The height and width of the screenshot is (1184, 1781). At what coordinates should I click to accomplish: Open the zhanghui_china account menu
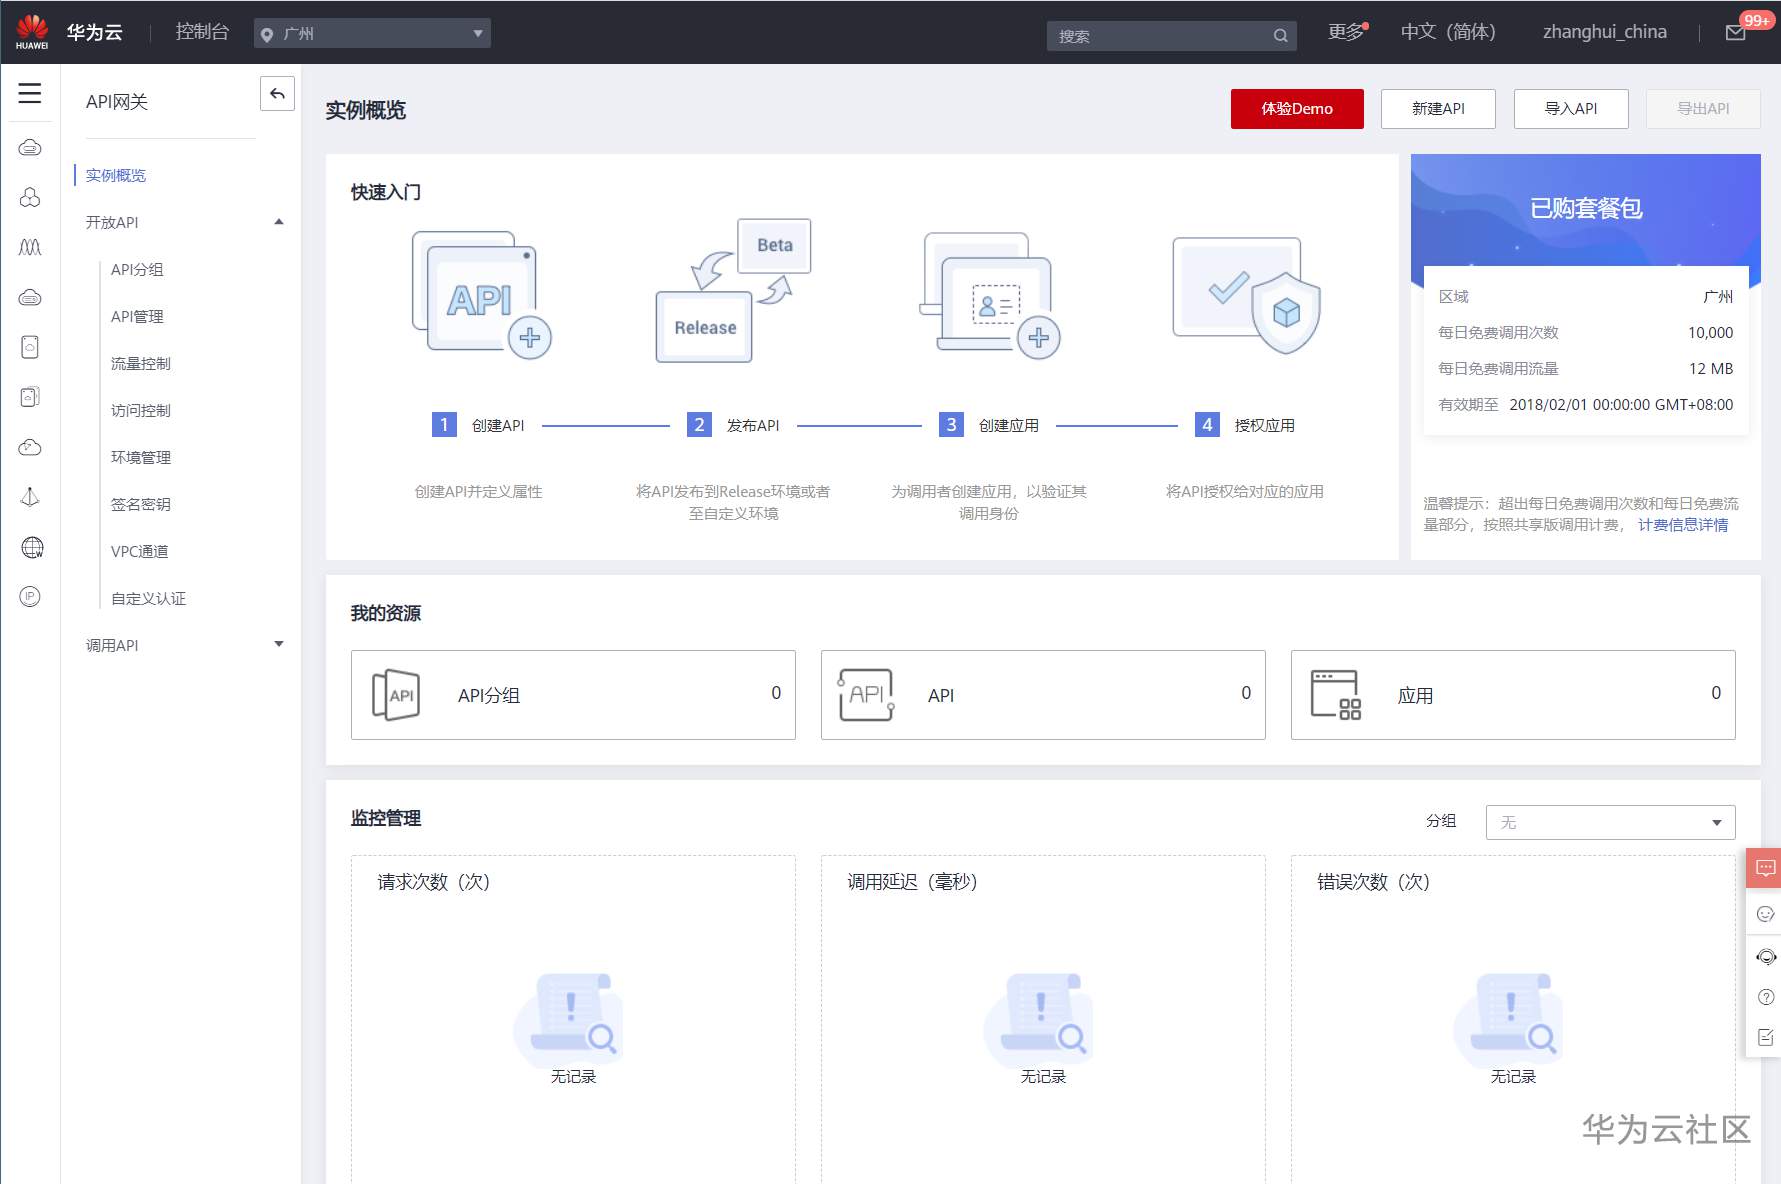[x=1604, y=32]
